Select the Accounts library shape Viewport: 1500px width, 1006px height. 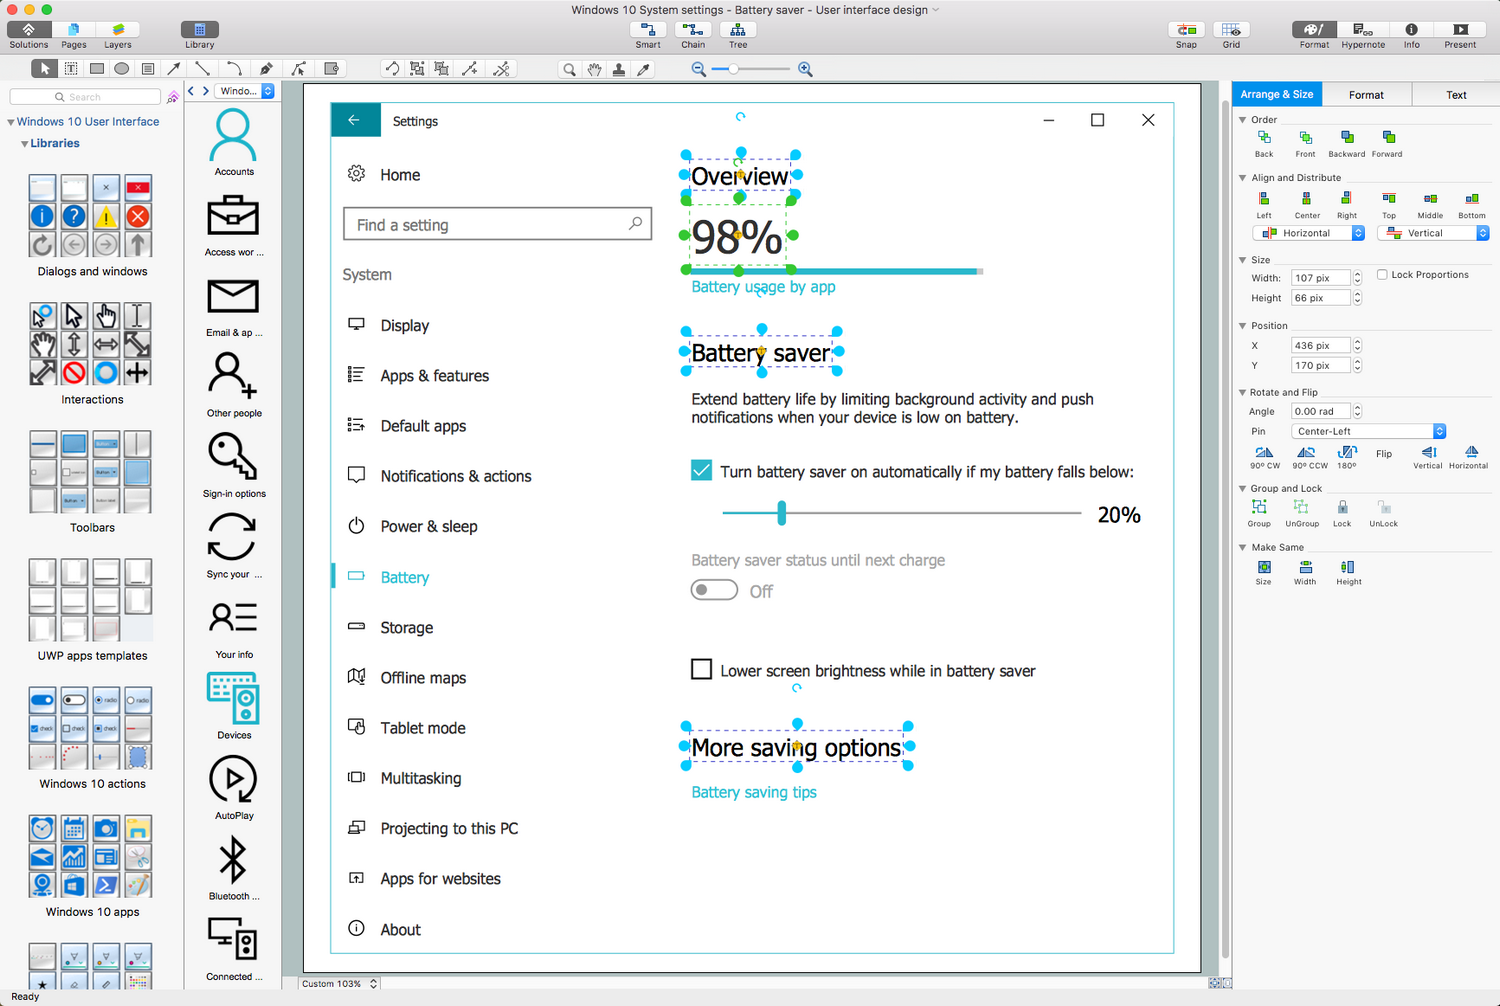tap(233, 143)
